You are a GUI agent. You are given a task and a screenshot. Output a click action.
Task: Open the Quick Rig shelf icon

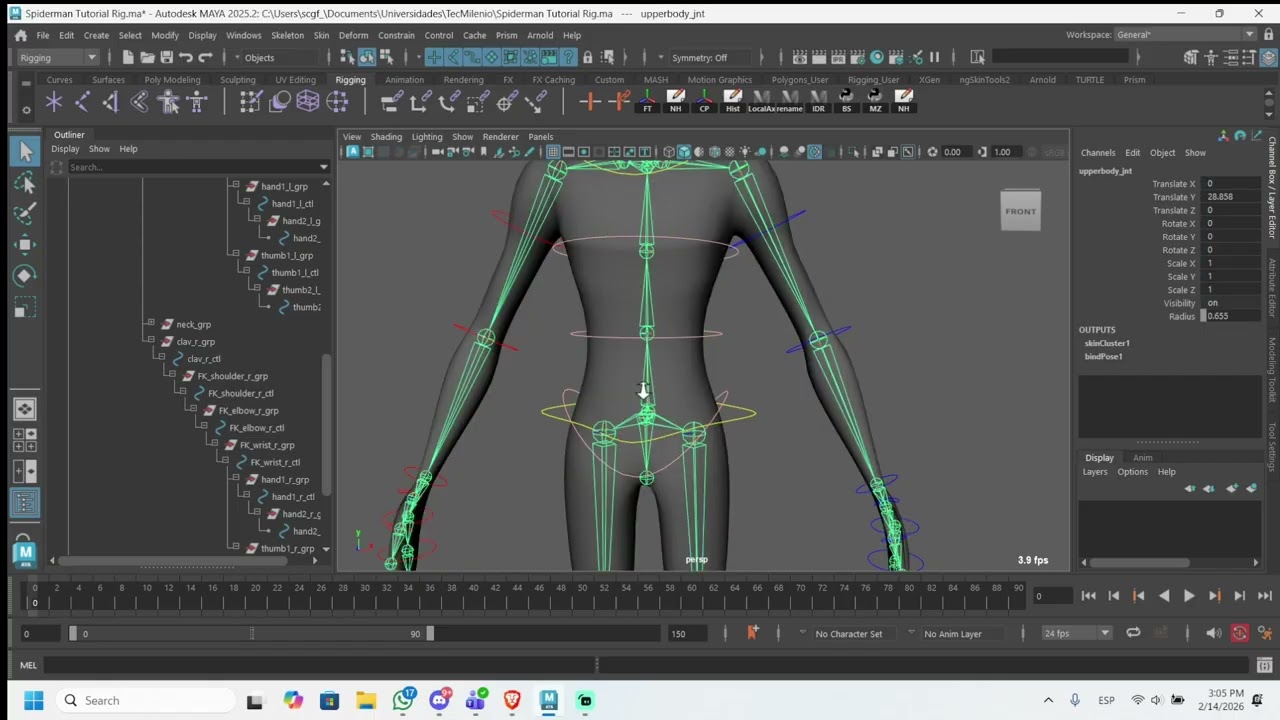click(x=168, y=101)
